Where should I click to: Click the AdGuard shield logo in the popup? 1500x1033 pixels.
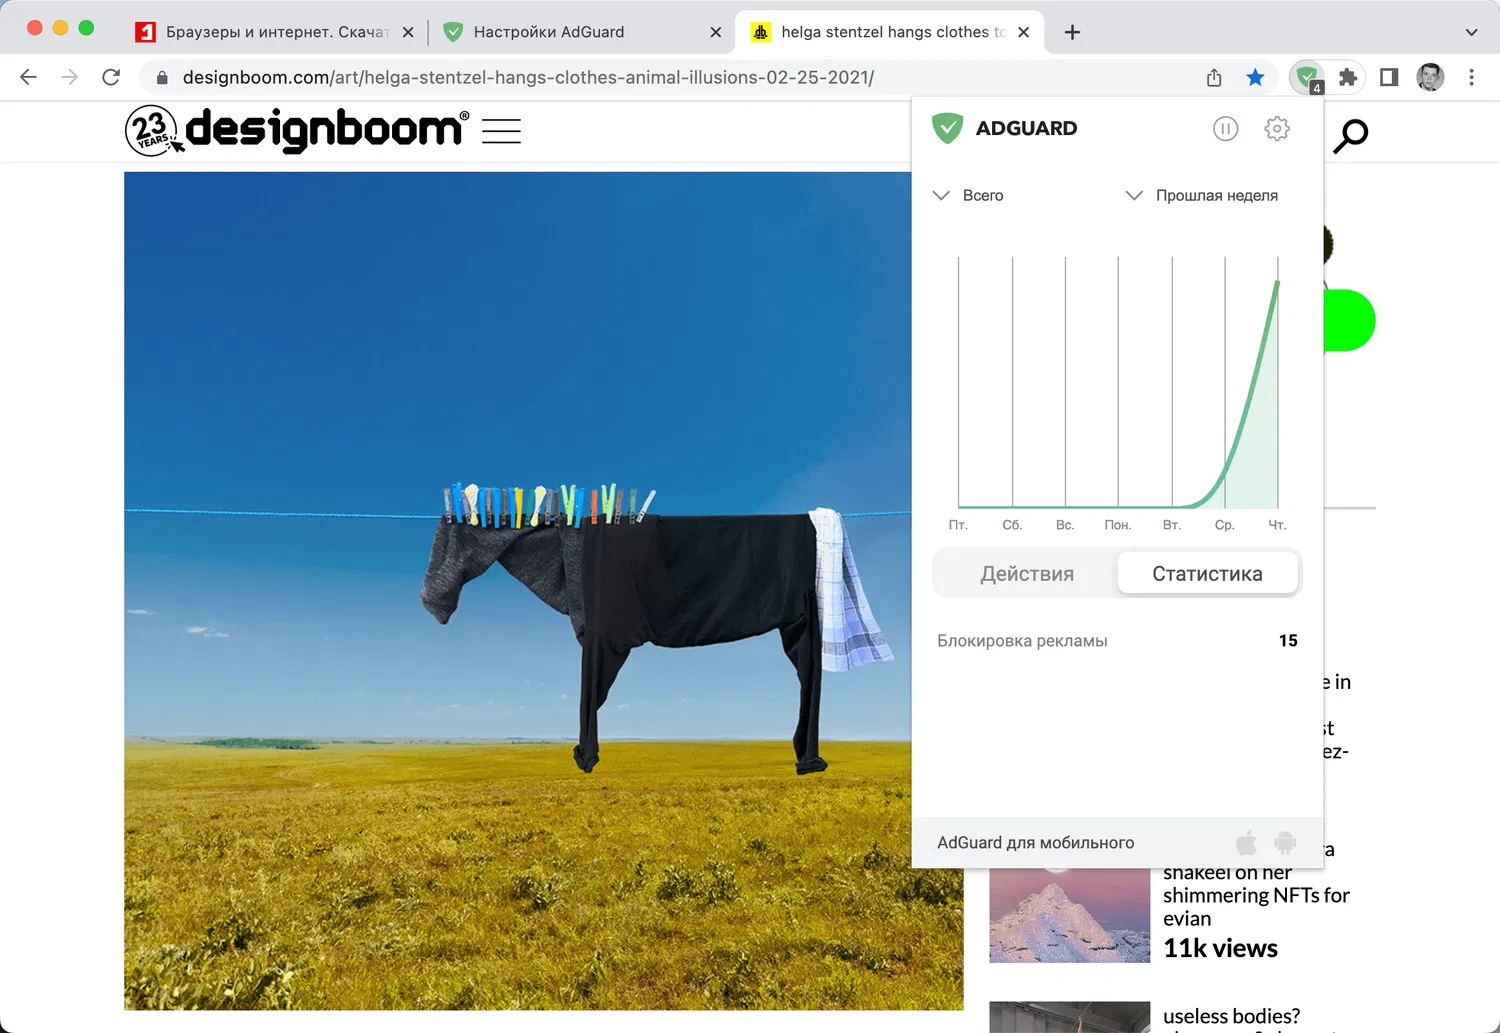(947, 128)
